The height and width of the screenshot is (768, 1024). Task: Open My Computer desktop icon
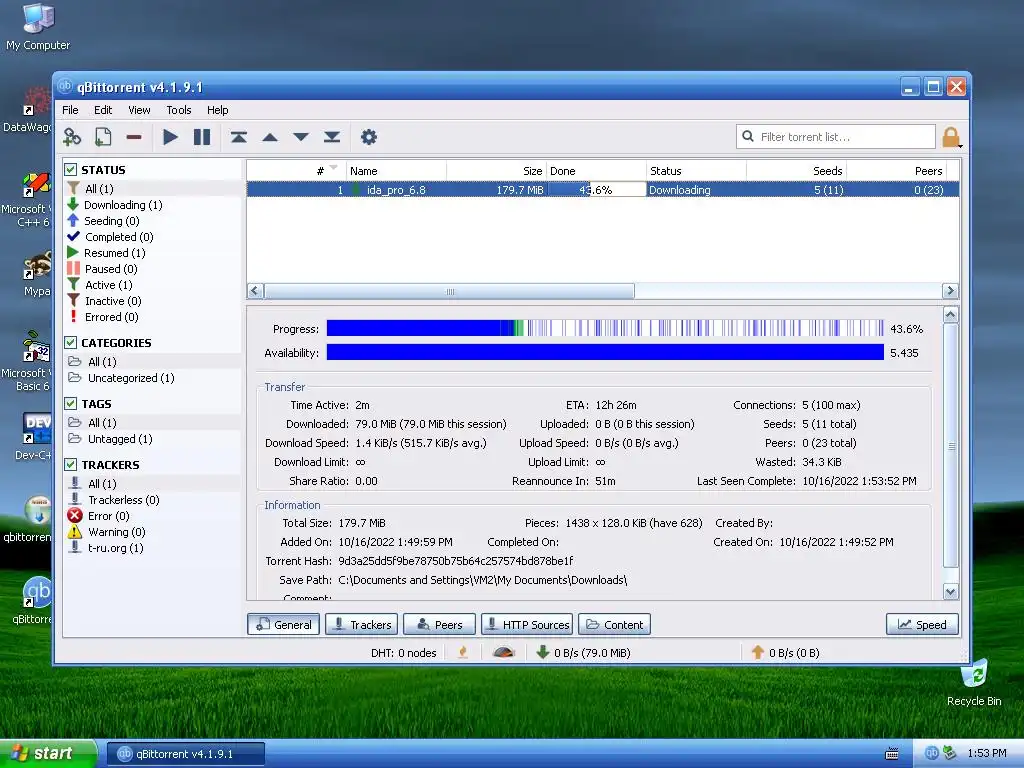click(38, 27)
